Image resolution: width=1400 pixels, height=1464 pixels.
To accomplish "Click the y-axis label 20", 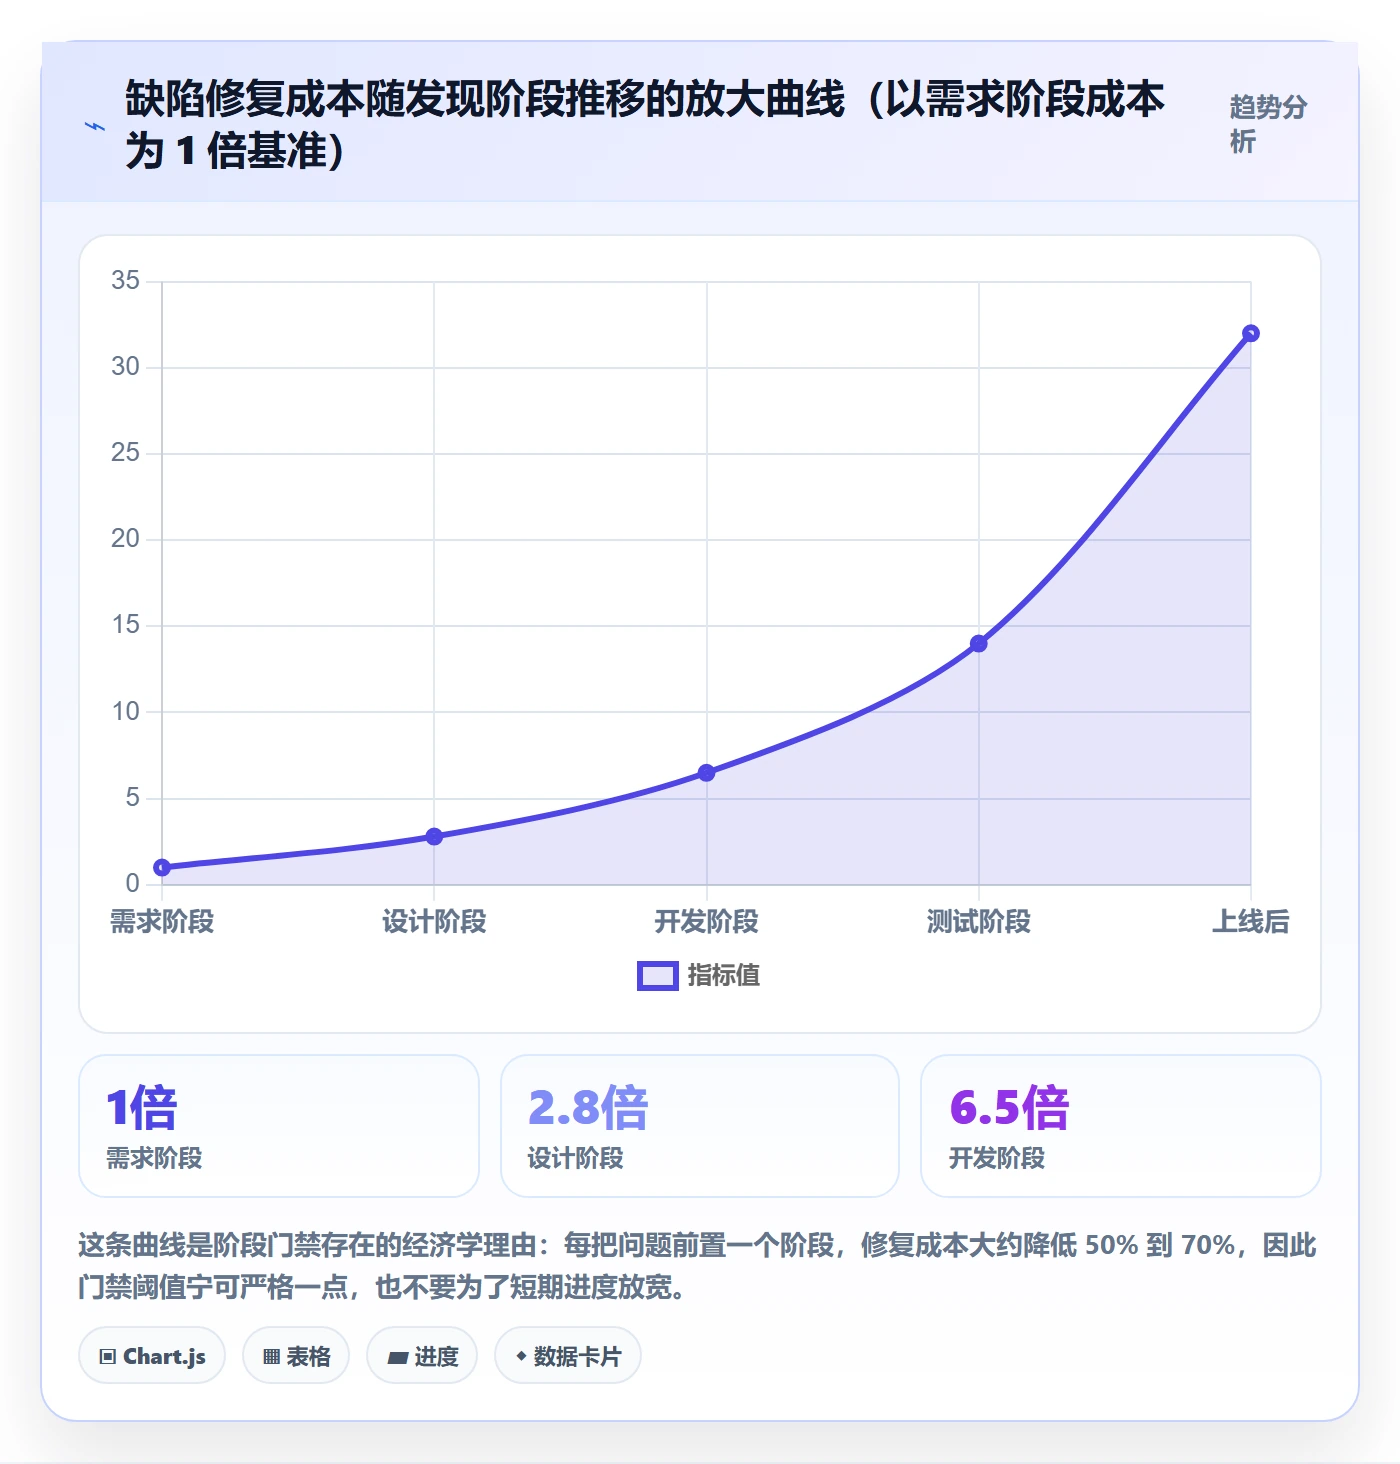I will point(126,539).
